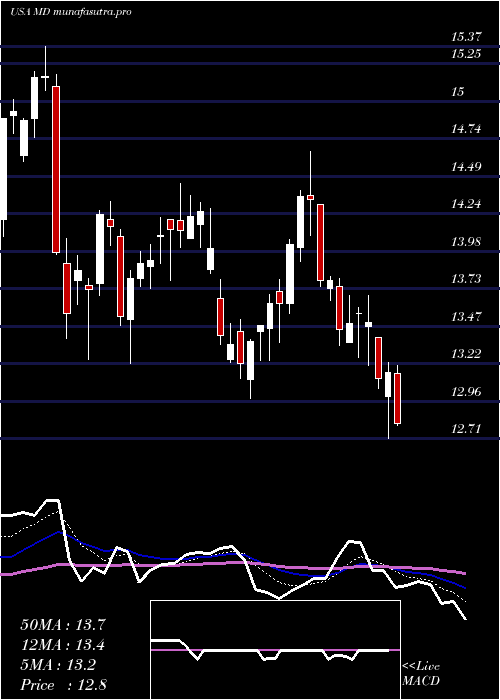Select the 13.47 price level label

tap(466, 317)
